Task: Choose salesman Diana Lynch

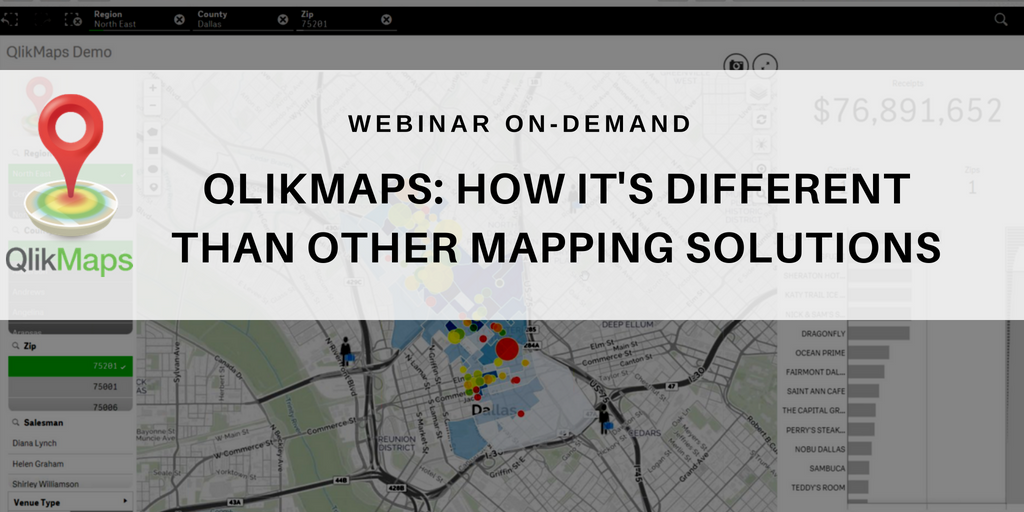Action: click(71, 443)
